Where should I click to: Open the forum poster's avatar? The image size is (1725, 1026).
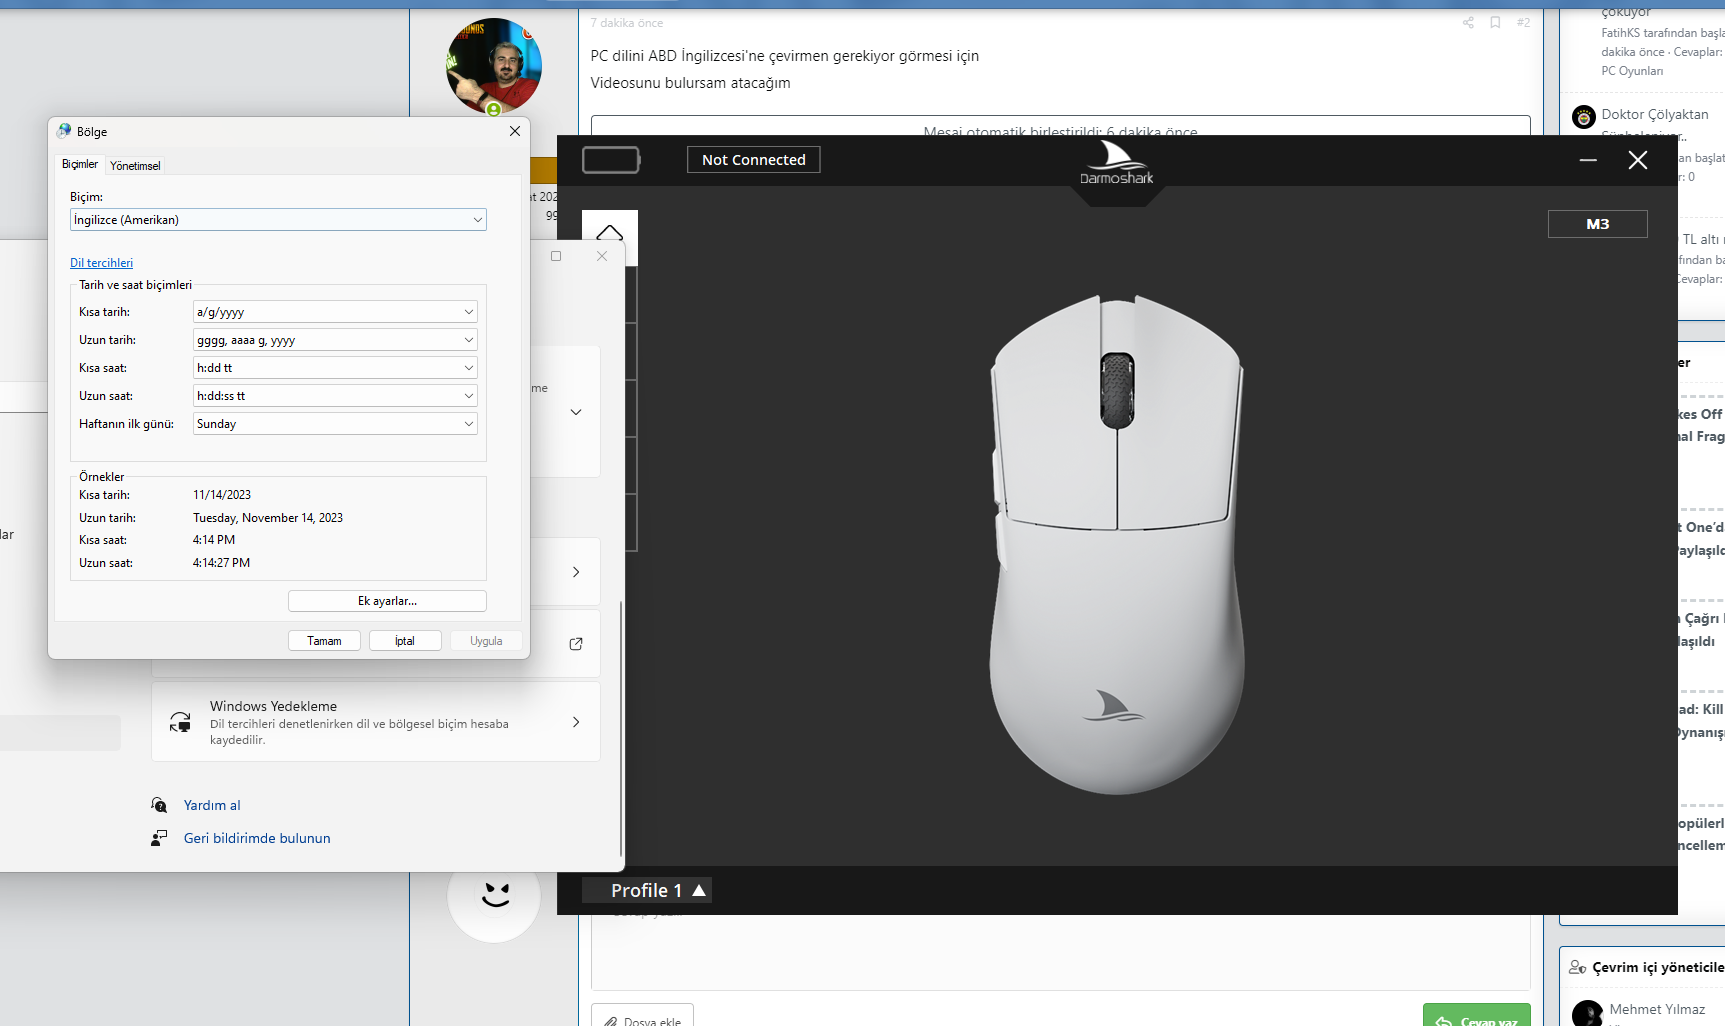[494, 66]
